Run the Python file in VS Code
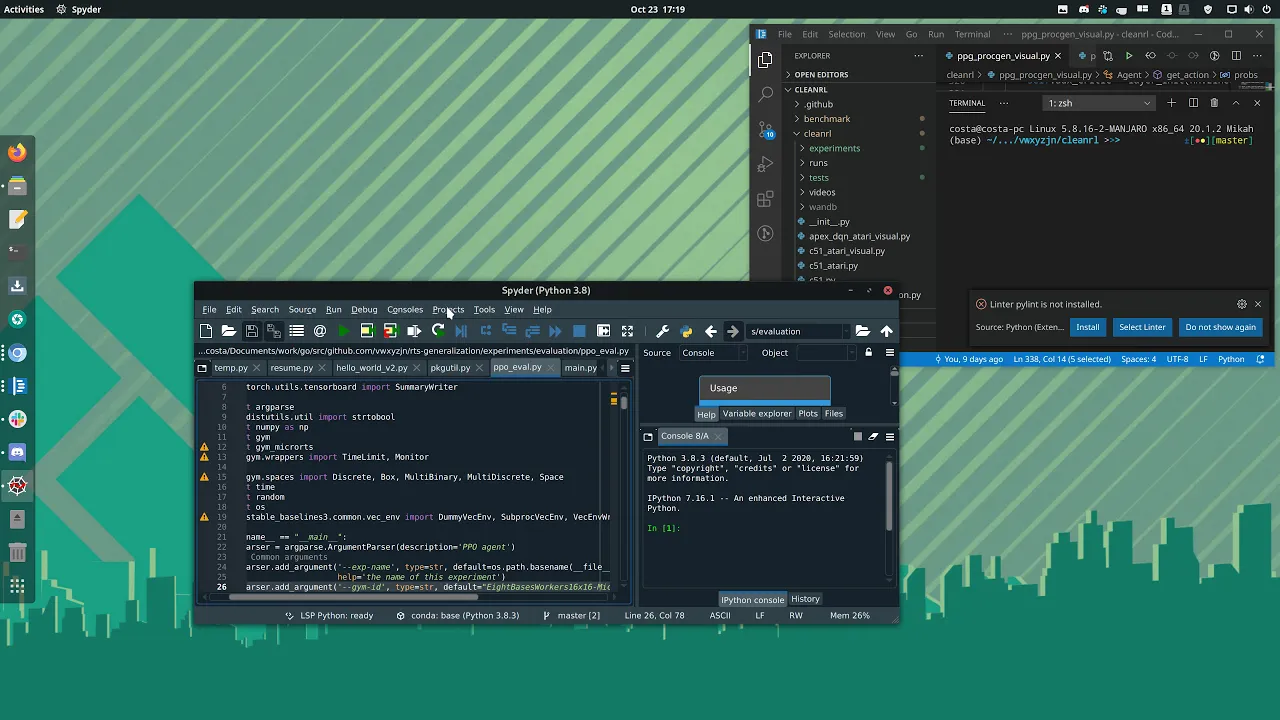Screen dimensions: 1280x720 [x=1129, y=56]
